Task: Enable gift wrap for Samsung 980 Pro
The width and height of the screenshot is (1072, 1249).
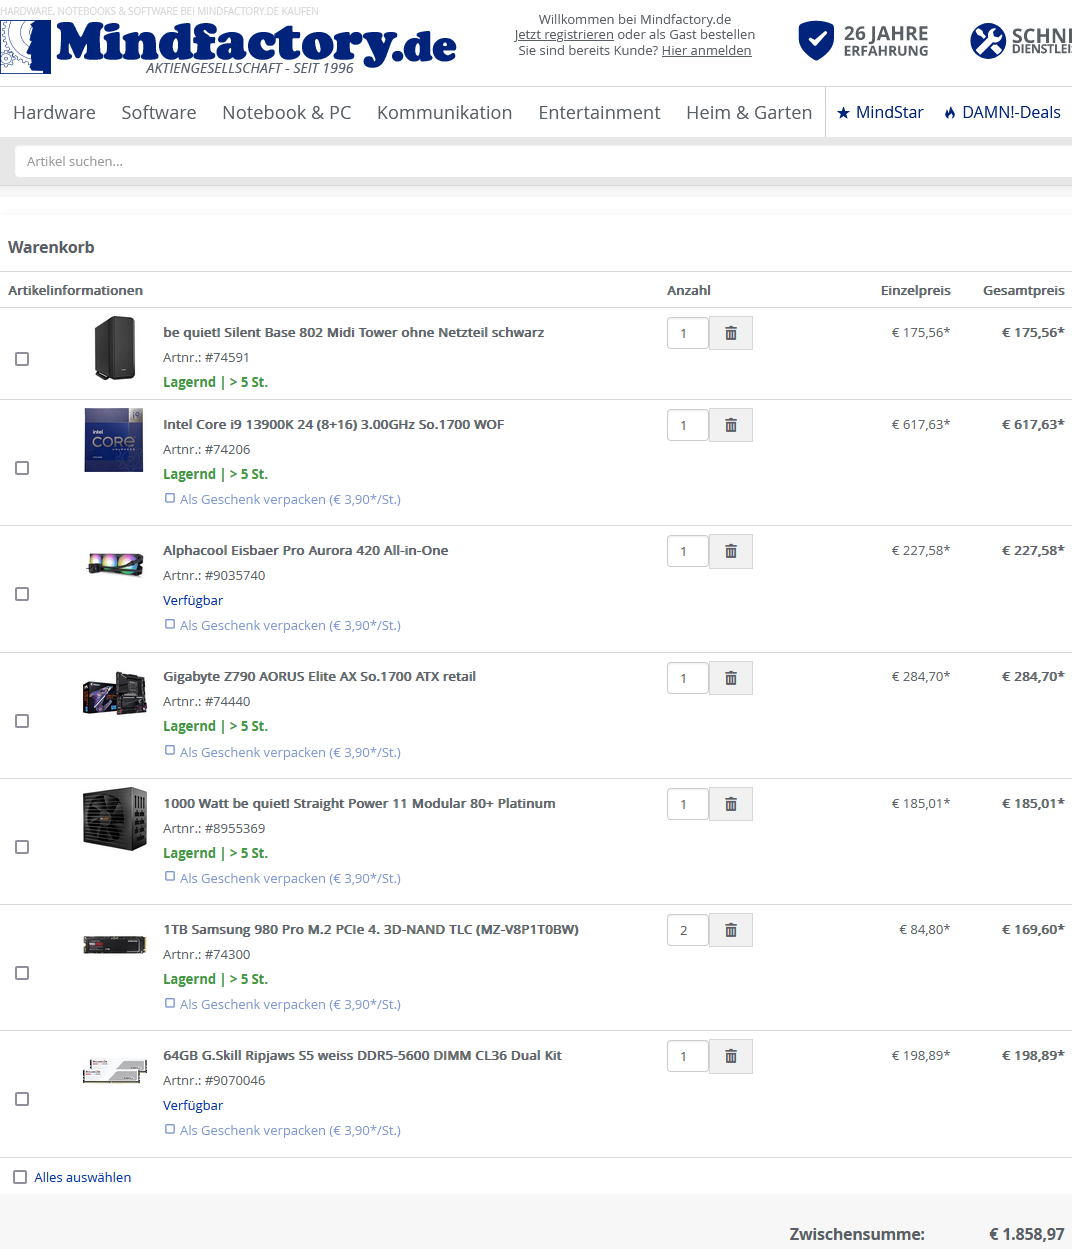Action: tap(170, 1003)
